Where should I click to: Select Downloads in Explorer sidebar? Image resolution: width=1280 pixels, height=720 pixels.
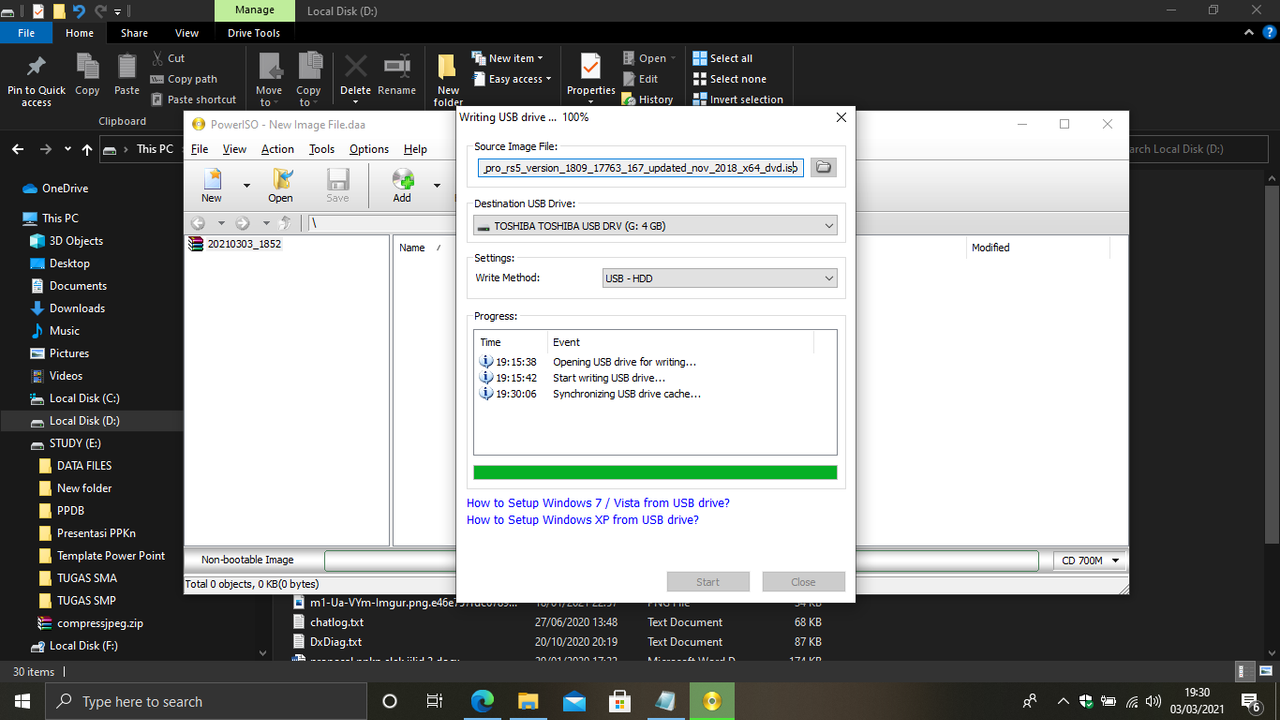pos(77,308)
